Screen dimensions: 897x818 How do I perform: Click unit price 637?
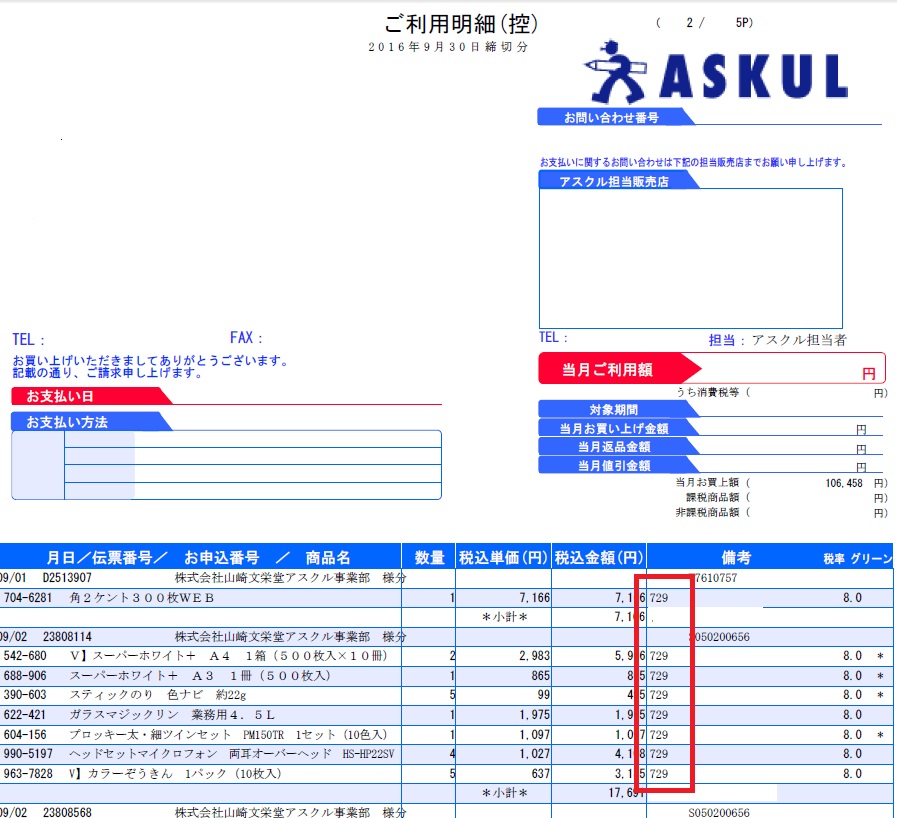tap(541, 773)
